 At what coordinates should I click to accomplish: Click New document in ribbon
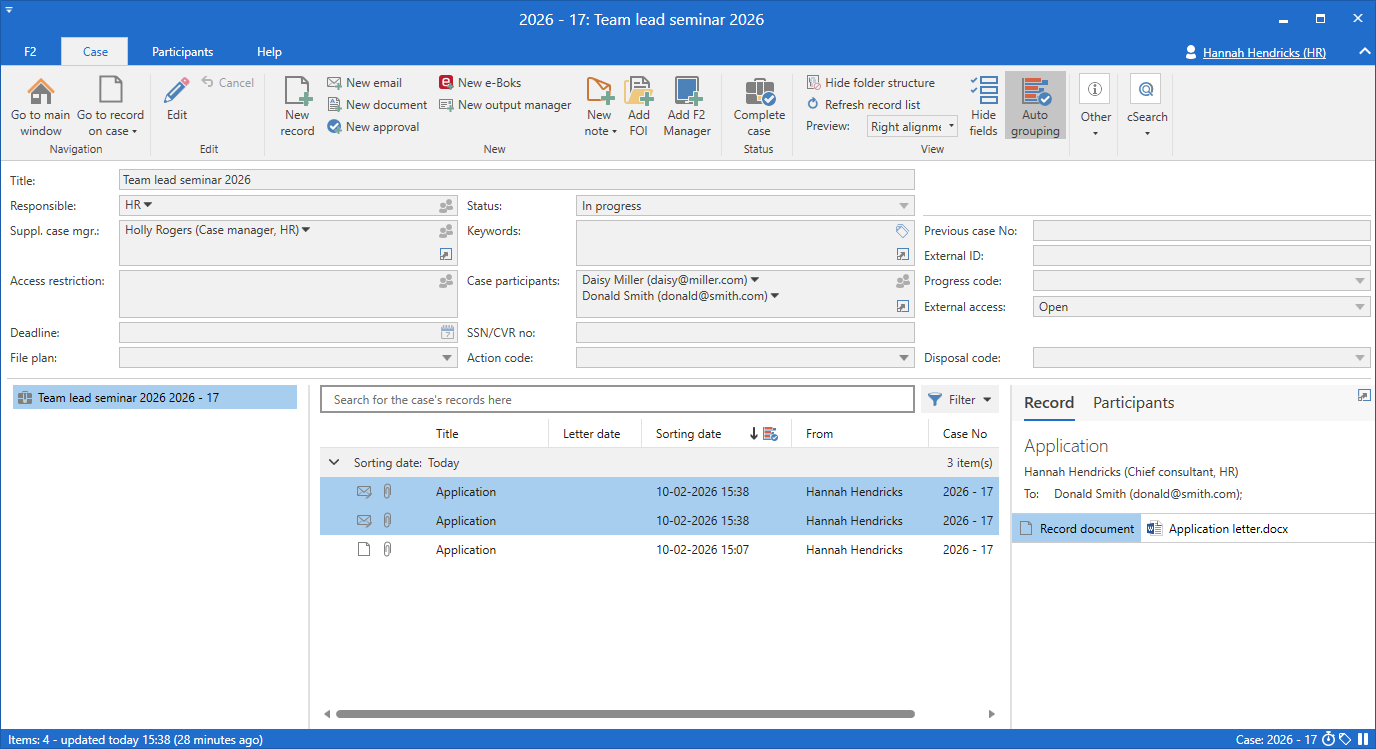[x=378, y=105]
